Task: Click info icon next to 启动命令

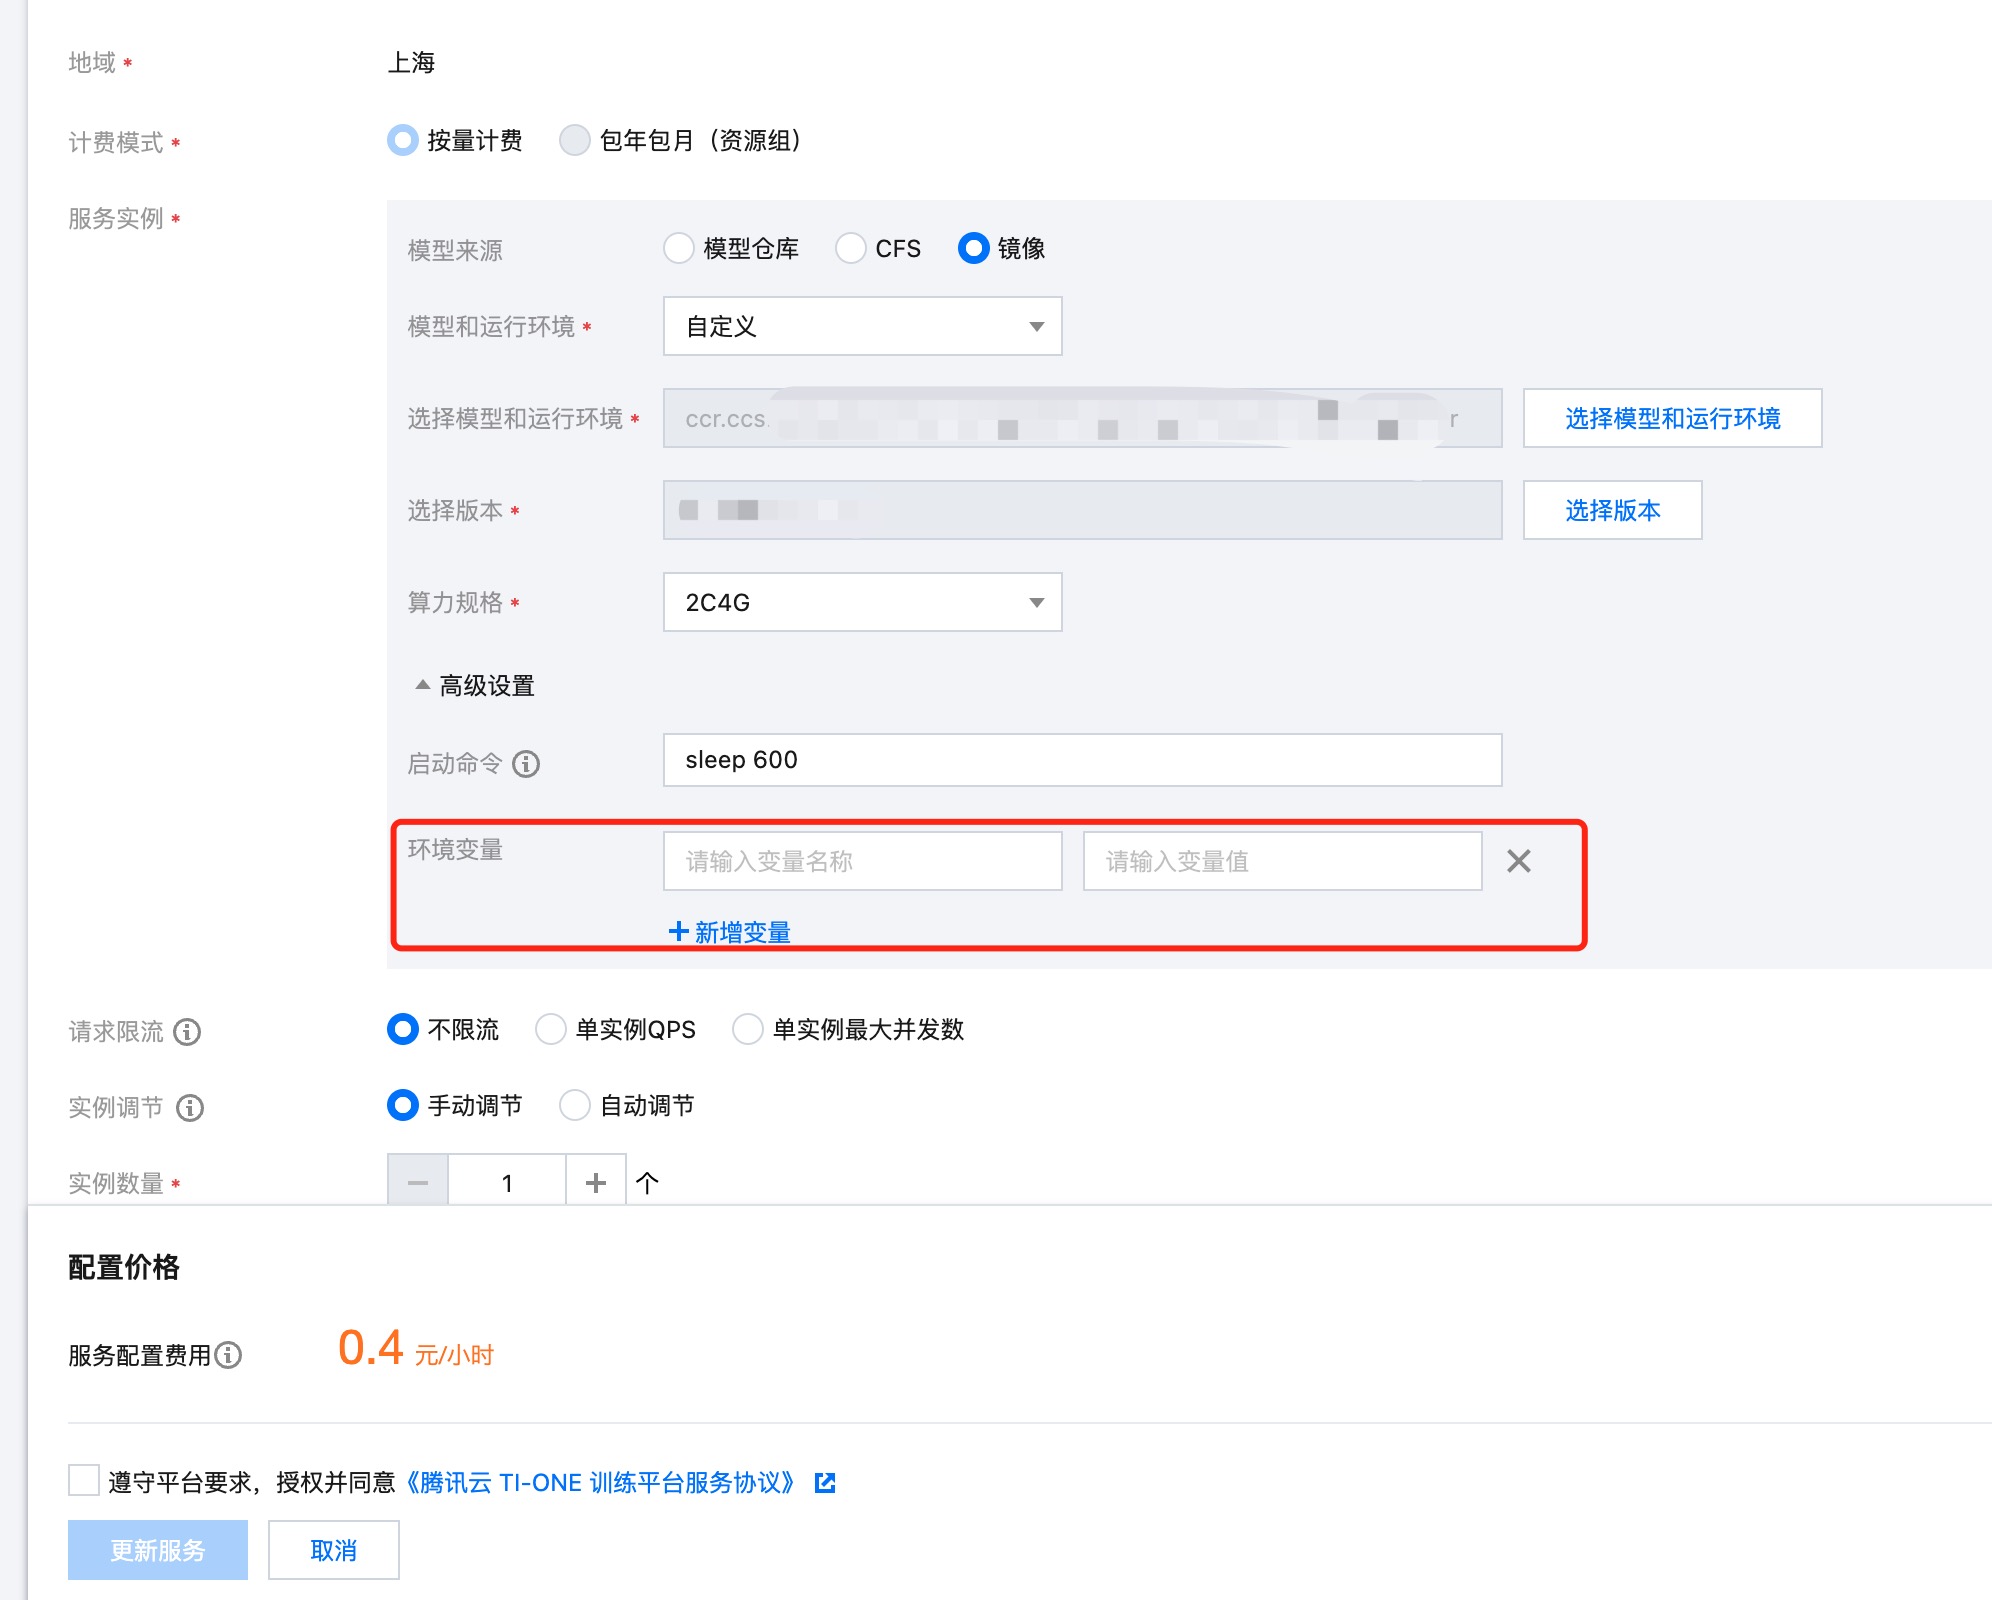Action: [x=526, y=764]
